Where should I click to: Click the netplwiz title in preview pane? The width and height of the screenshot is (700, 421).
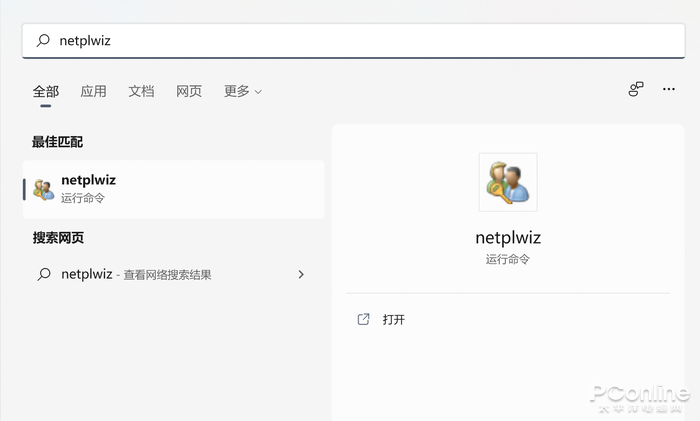click(x=508, y=238)
